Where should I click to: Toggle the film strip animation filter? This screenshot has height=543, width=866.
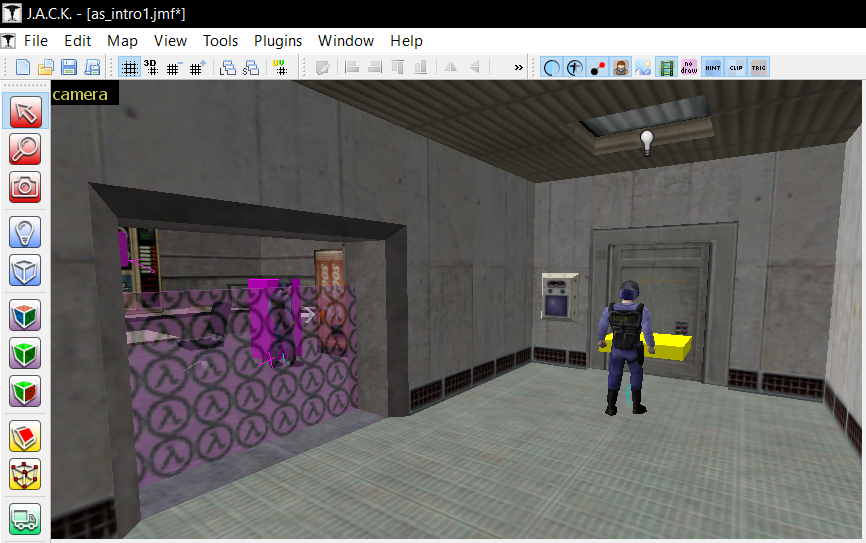point(667,67)
